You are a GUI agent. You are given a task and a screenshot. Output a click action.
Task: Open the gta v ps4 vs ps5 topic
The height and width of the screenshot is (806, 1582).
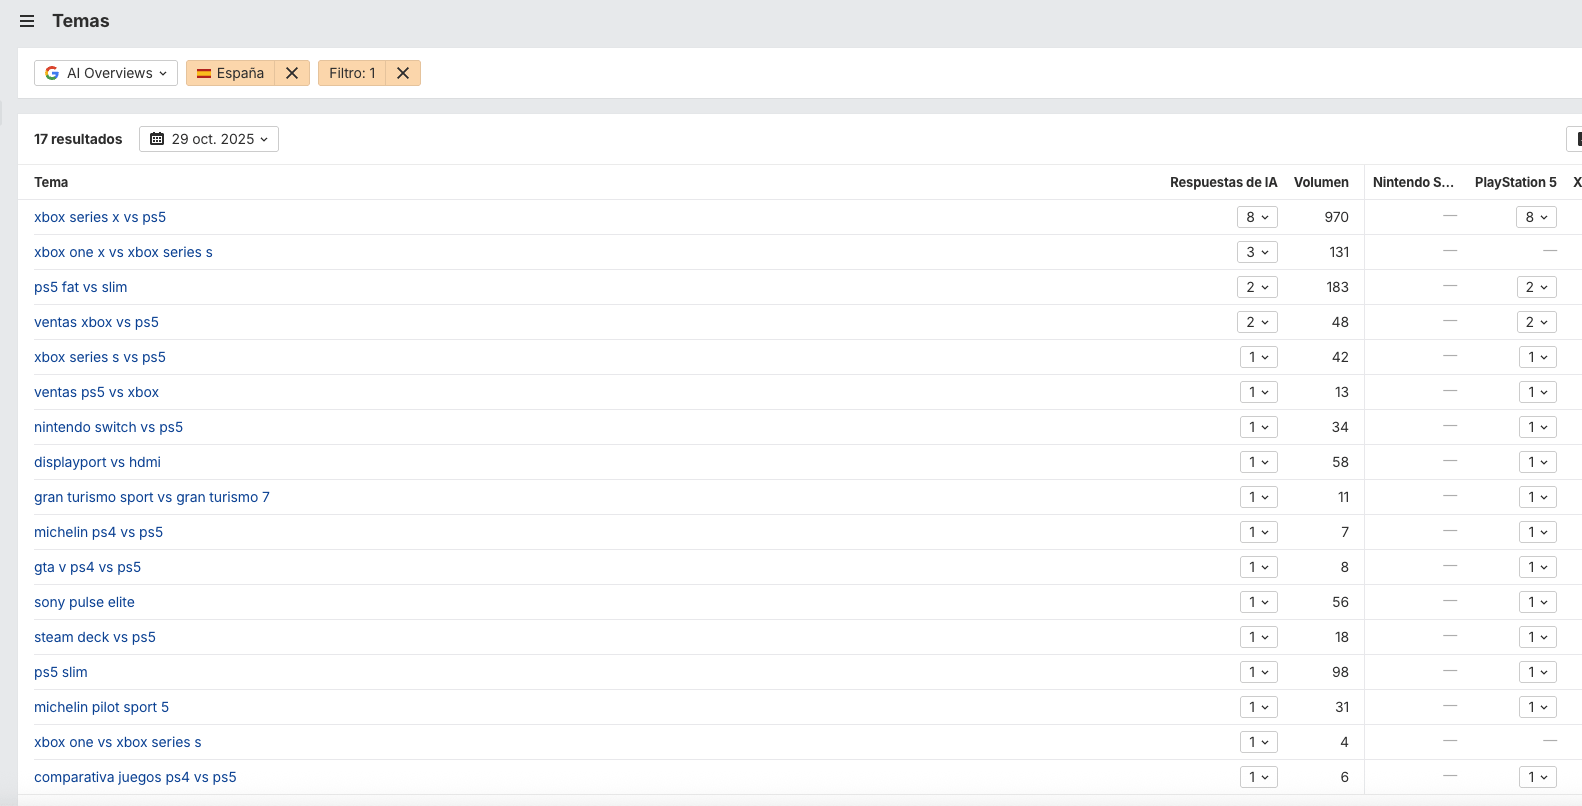click(x=87, y=567)
